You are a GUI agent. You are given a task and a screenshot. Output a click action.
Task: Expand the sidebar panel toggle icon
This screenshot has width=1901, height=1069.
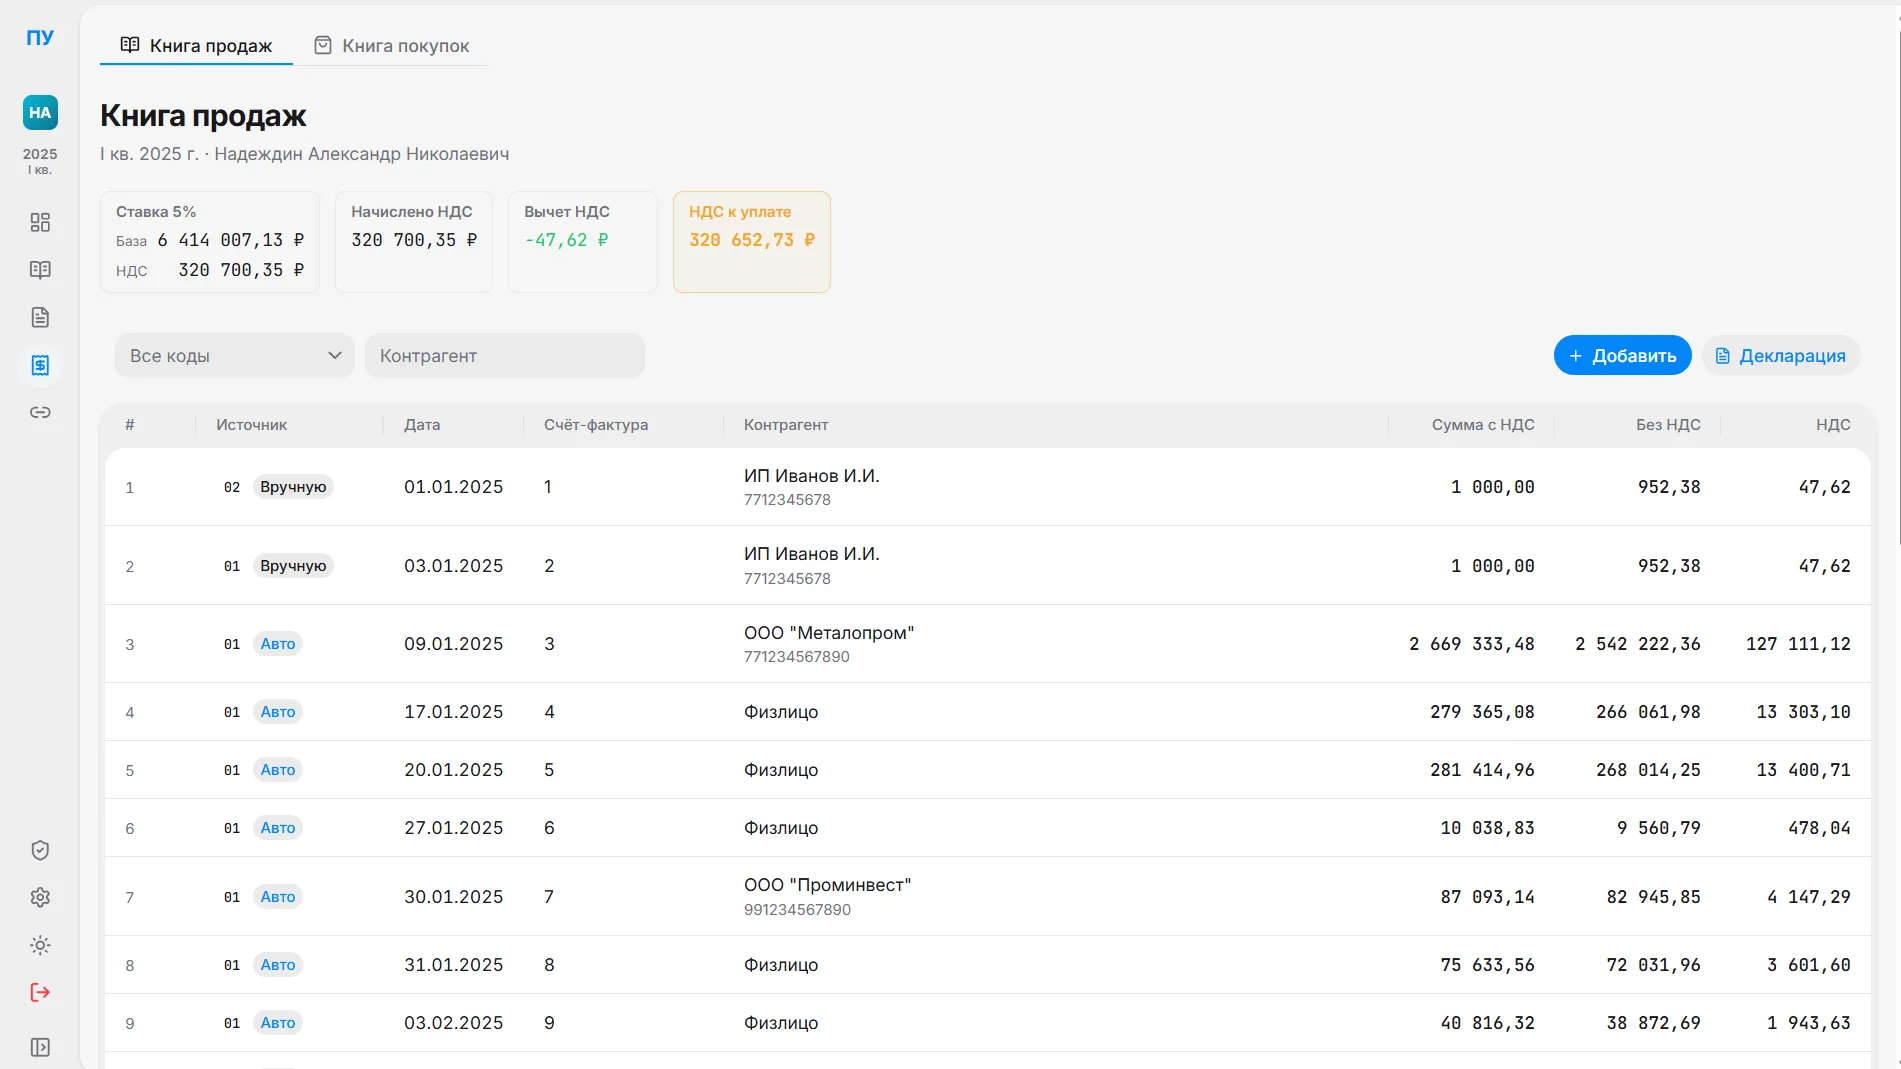(40, 1047)
